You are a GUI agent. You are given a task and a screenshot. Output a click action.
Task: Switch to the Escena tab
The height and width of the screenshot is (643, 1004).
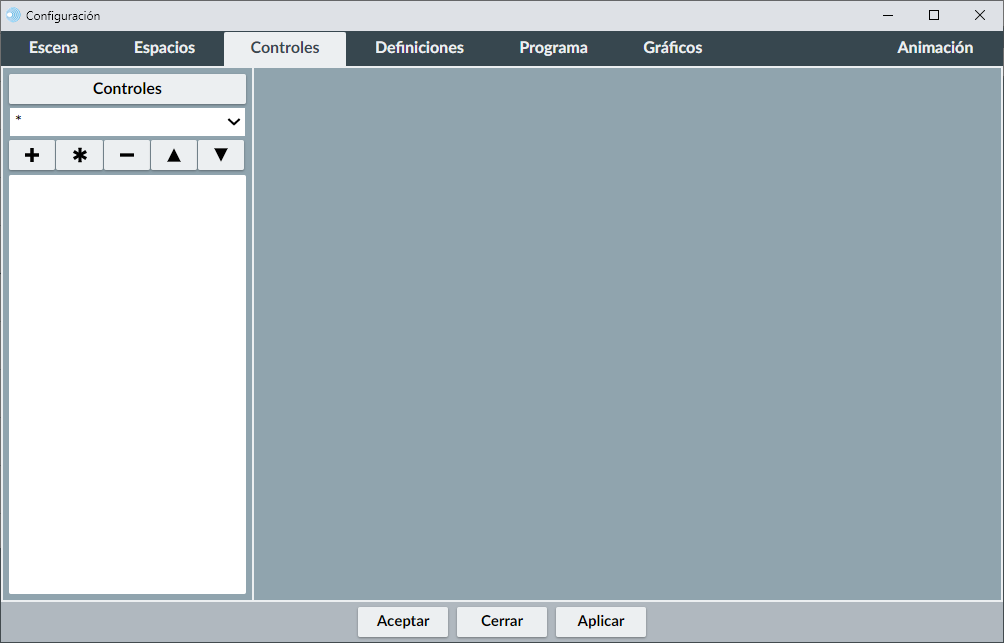54,48
